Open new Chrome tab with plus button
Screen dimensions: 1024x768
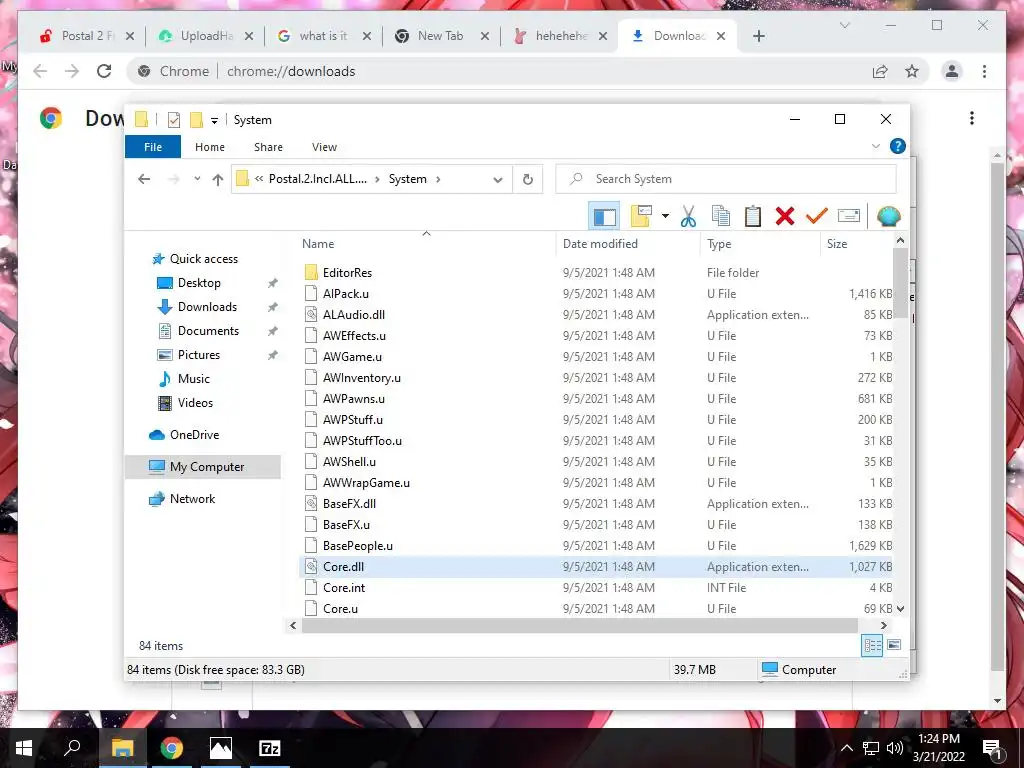(758, 36)
